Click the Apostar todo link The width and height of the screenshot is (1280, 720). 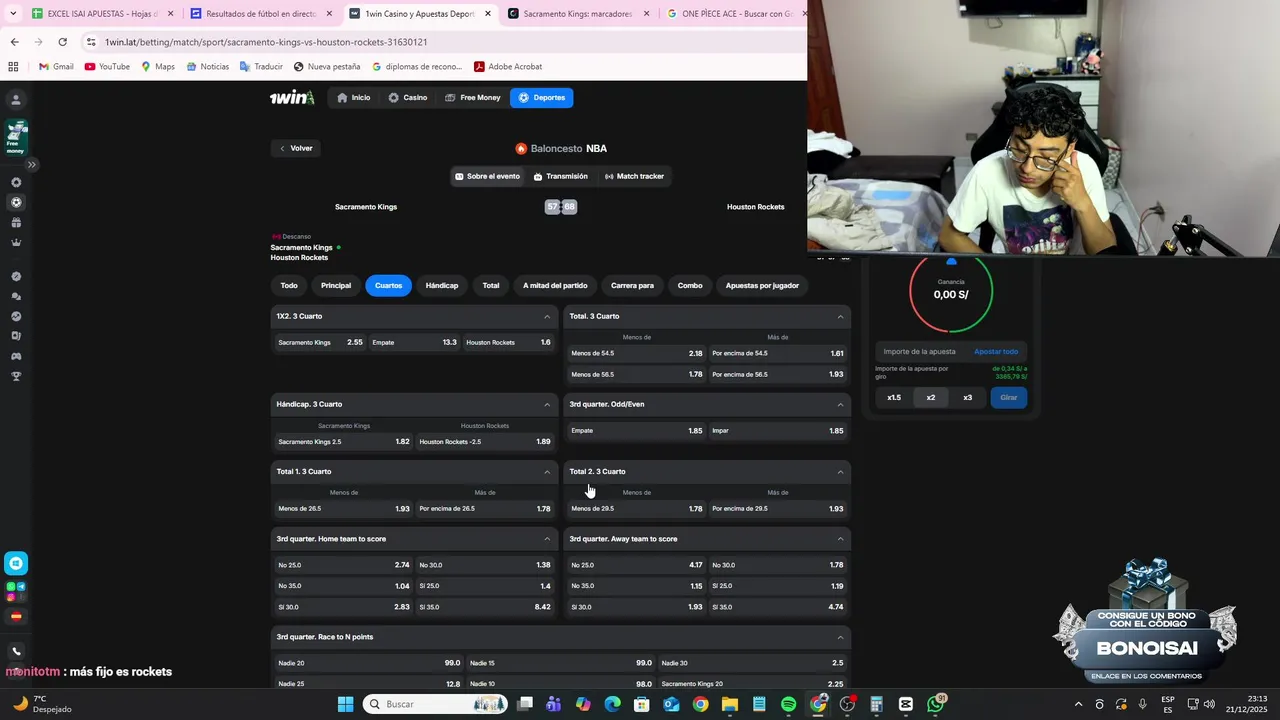tap(996, 352)
